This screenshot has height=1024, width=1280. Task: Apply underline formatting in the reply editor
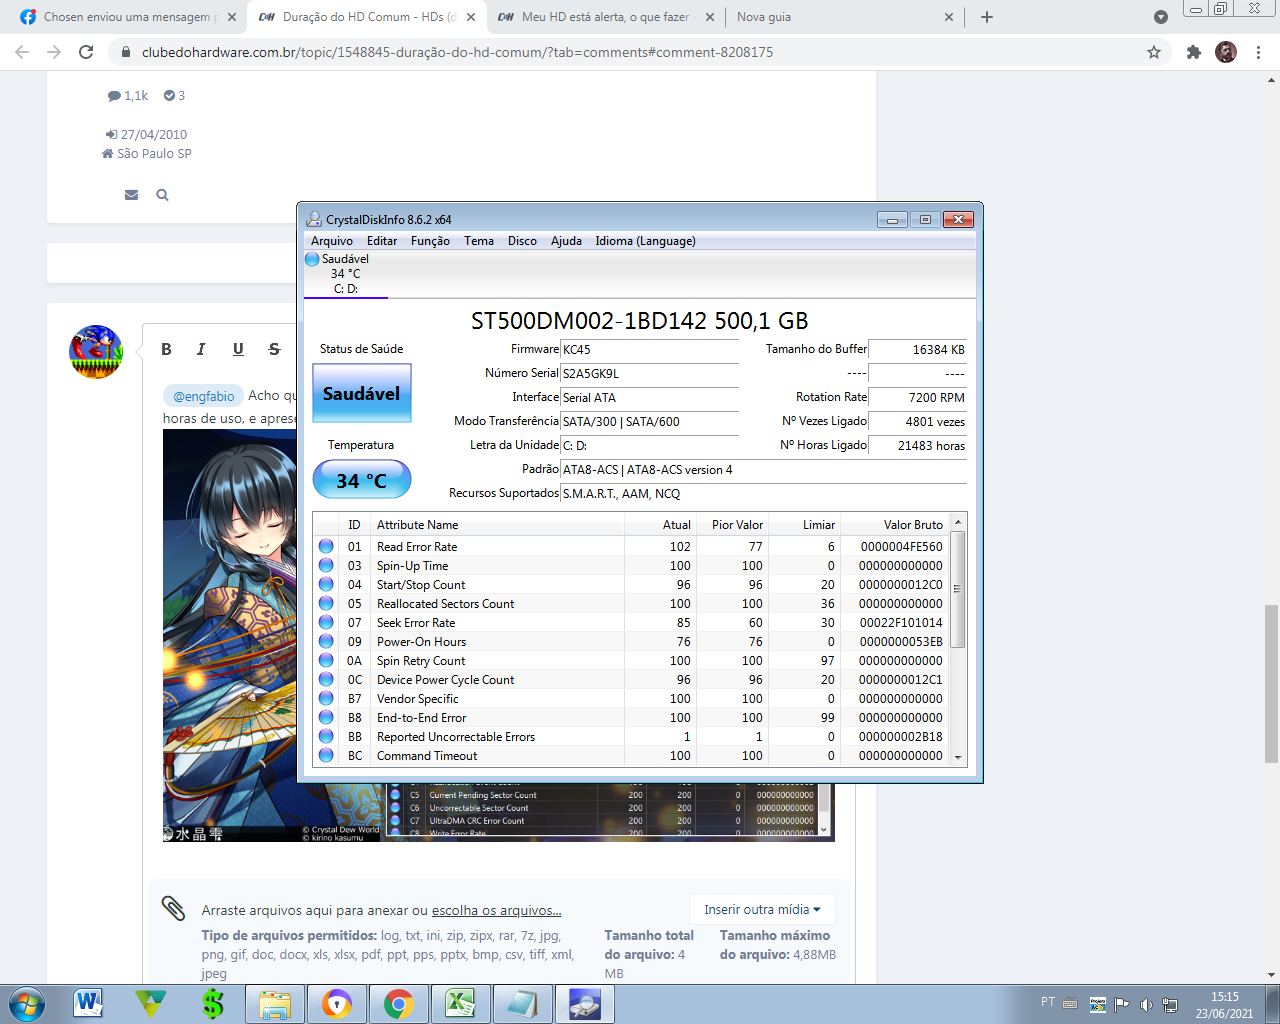point(238,349)
